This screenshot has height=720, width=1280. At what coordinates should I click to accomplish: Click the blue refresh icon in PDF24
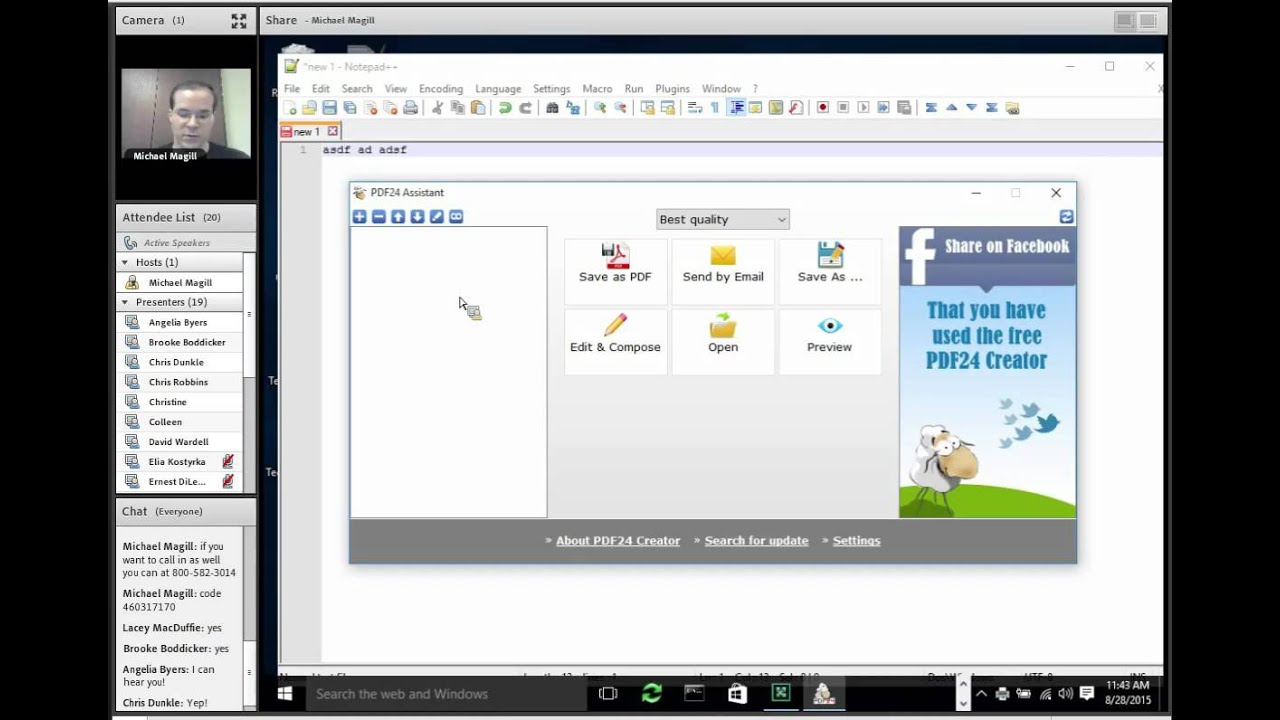tap(1067, 217)
